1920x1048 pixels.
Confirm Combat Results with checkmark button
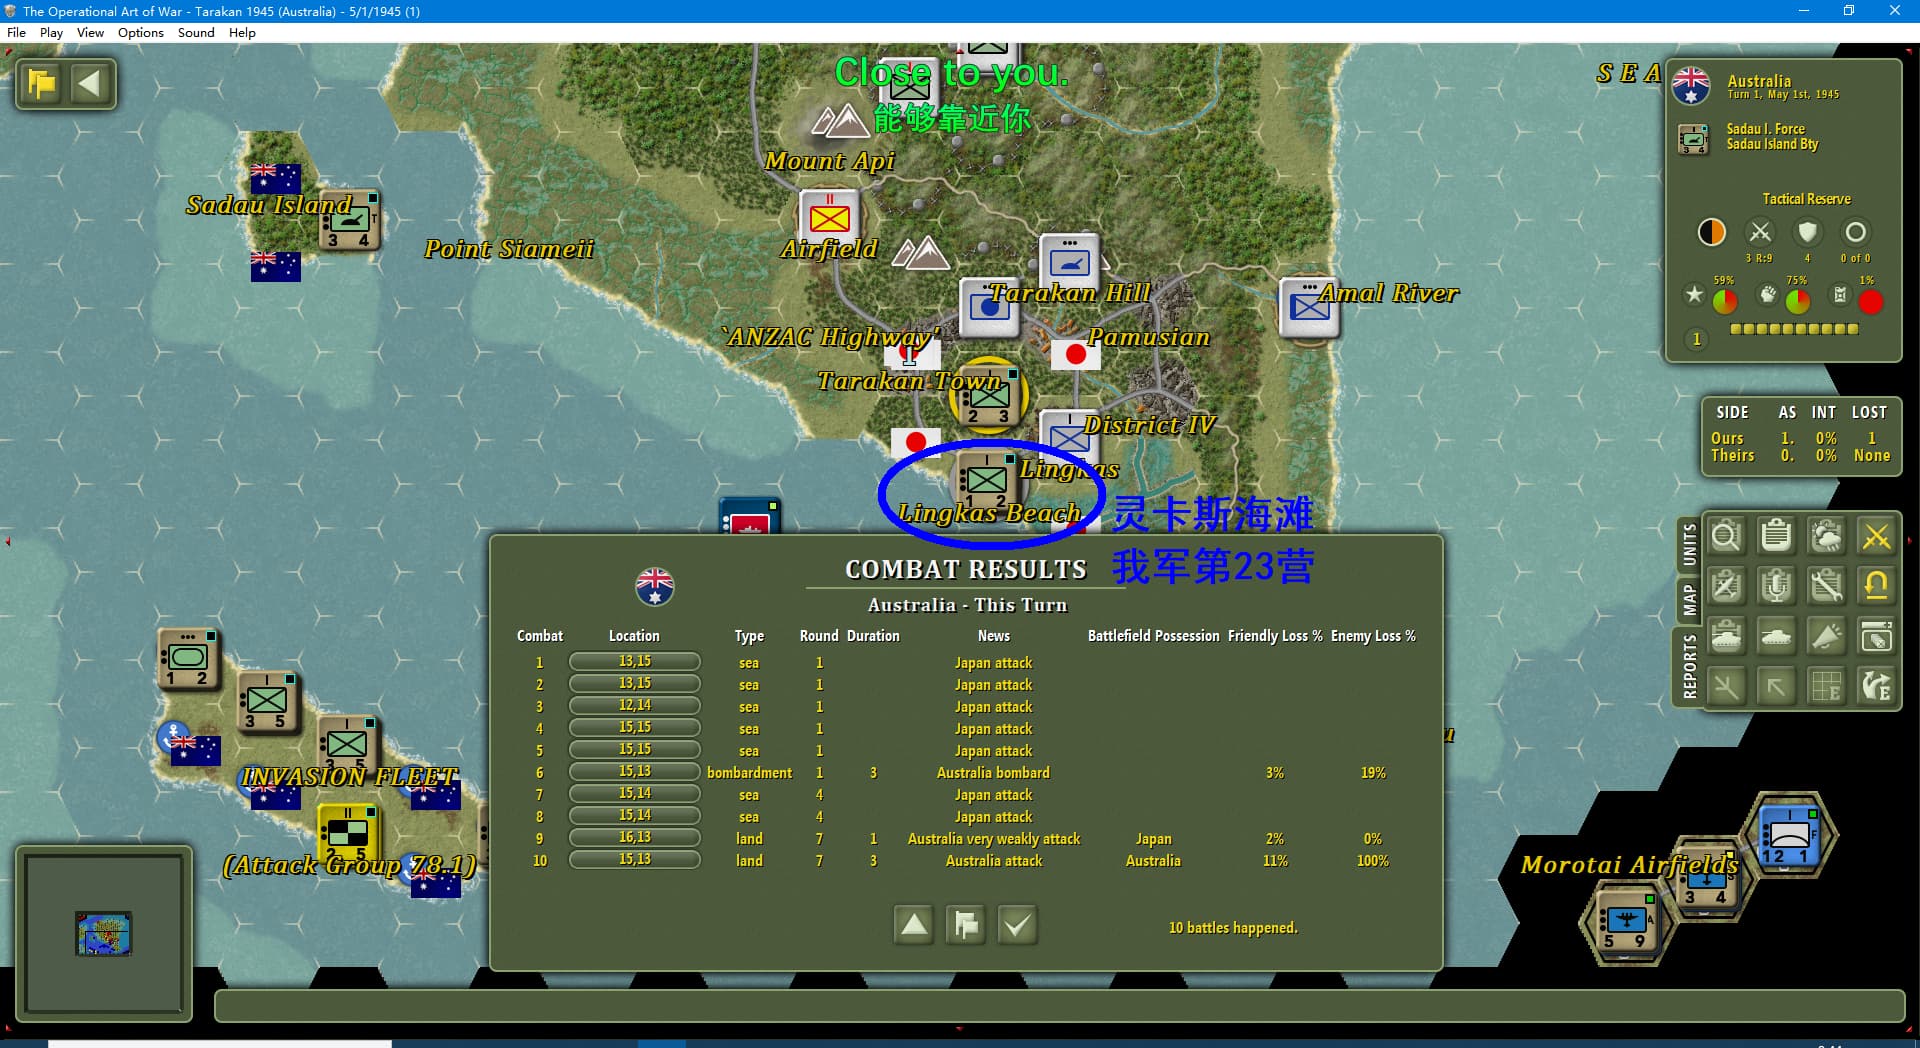click(x=1017, y=925)
